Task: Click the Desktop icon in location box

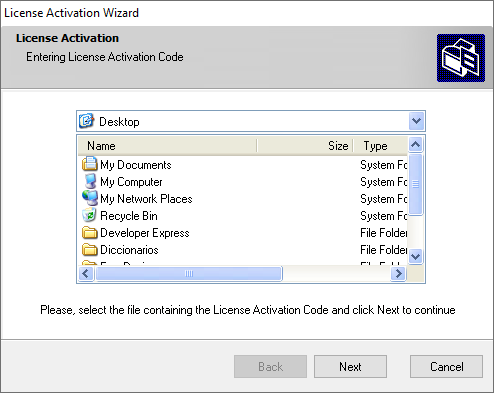Action: (87, 121)
